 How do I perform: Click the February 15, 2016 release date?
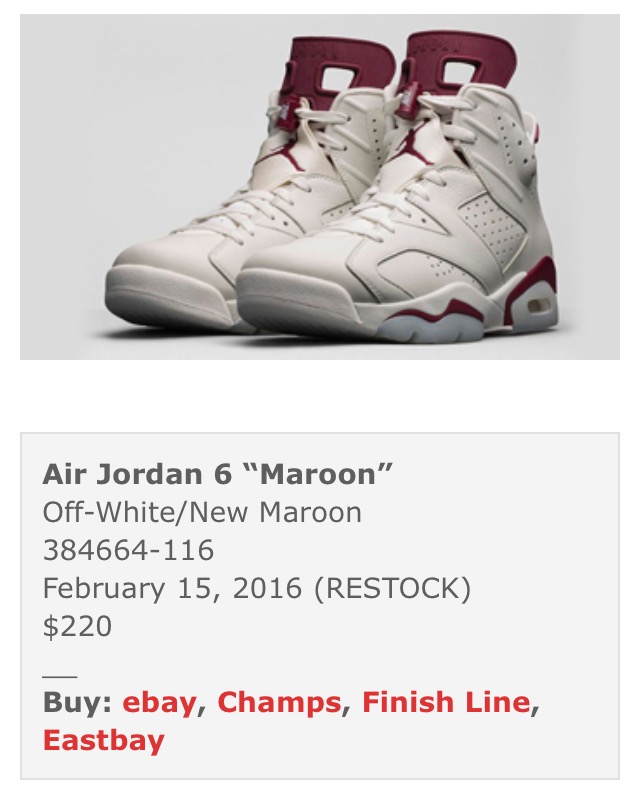(x=172, y=588)
